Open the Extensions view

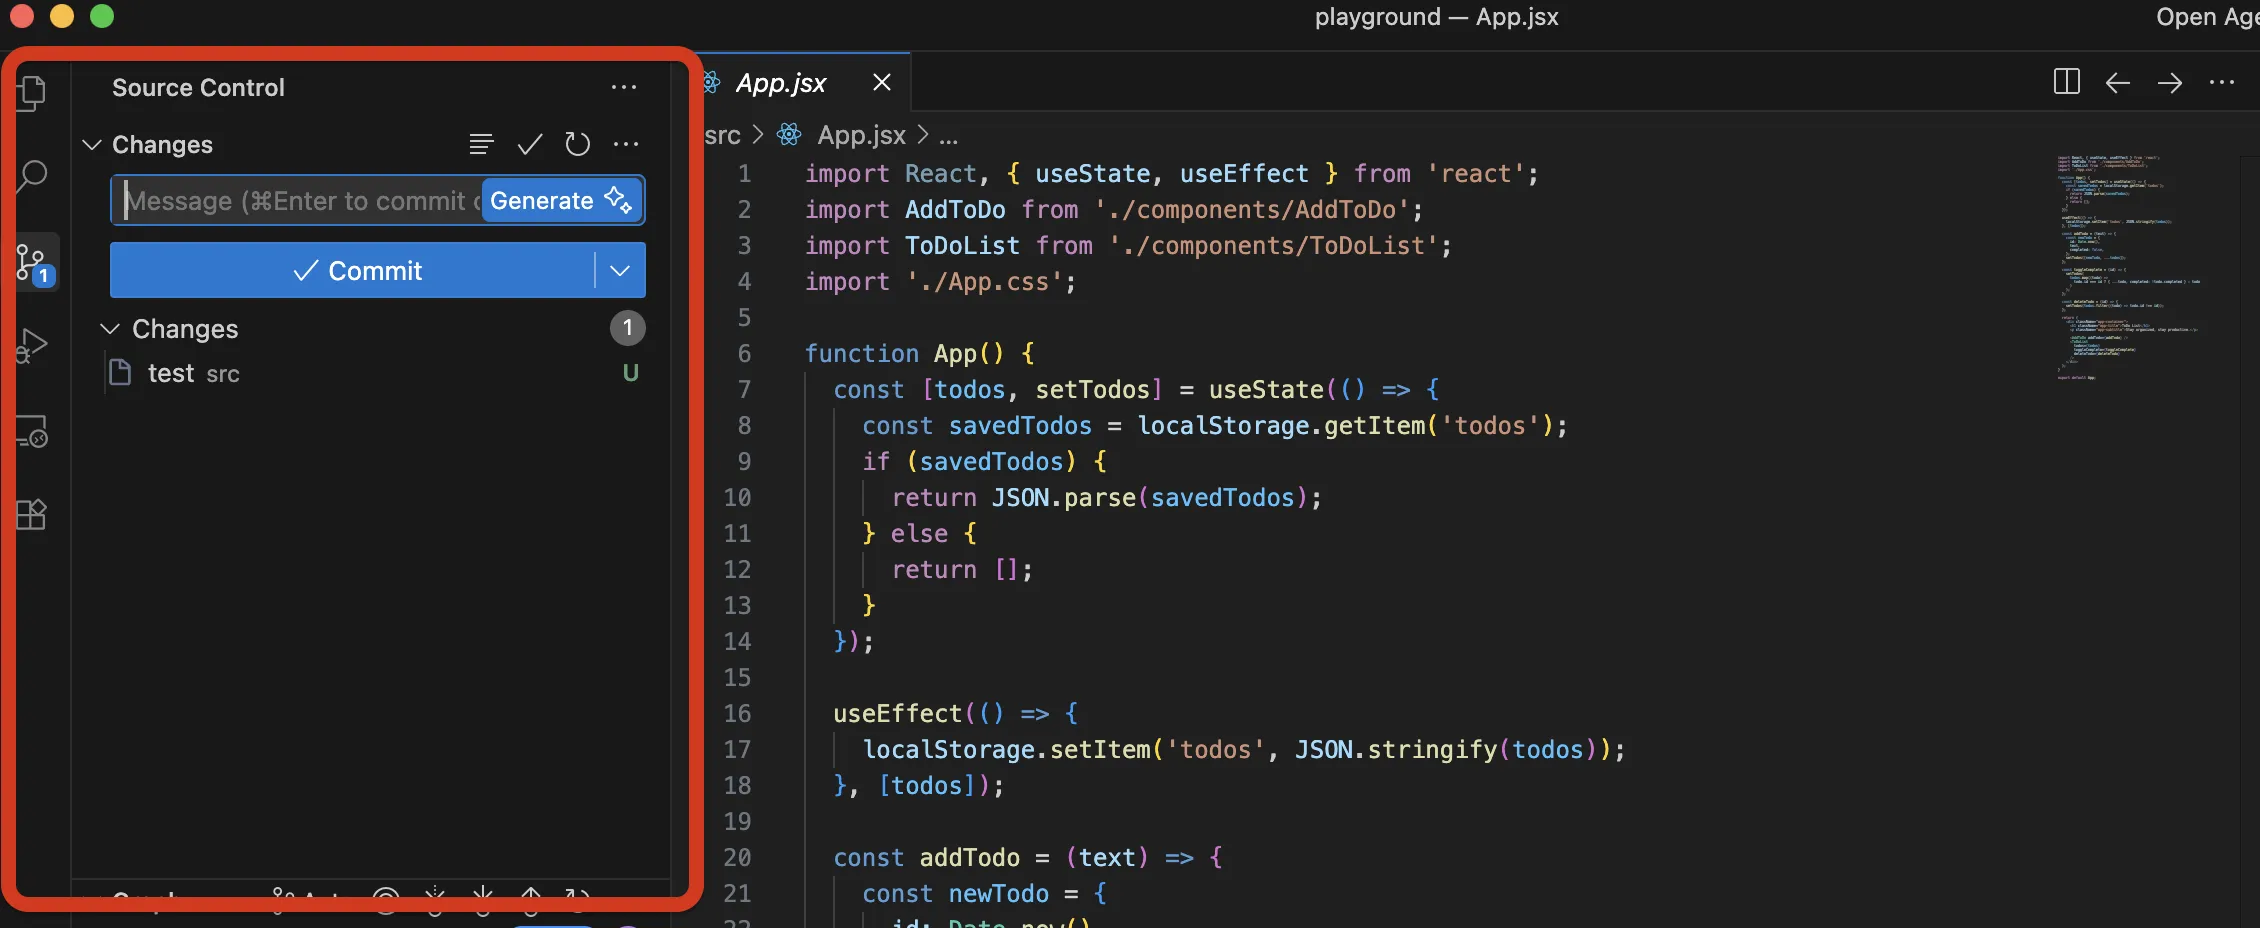pyautogui.click(x=32, y=514)
